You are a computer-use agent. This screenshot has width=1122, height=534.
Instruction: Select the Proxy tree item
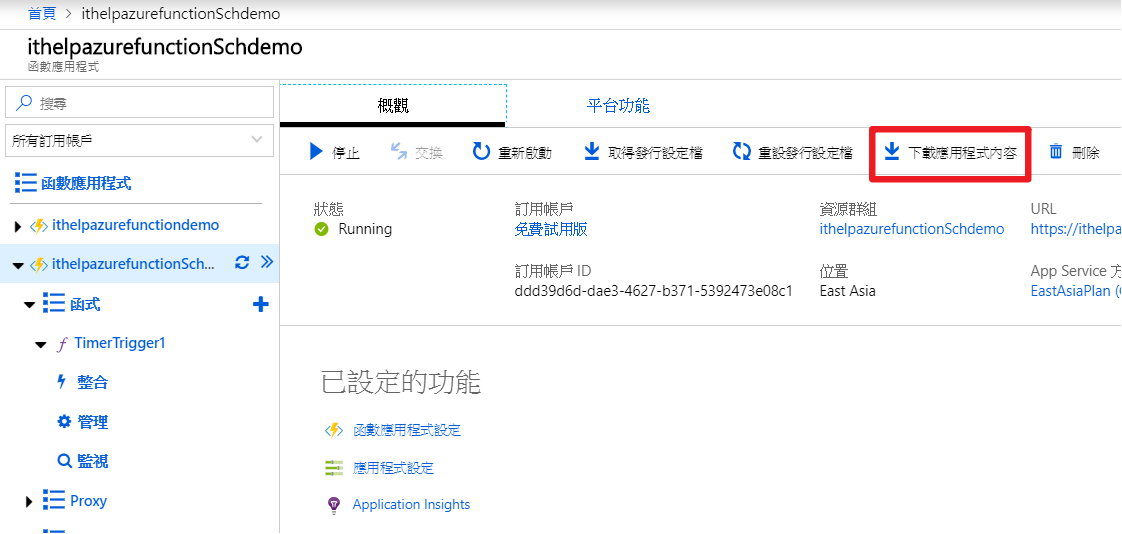[x=89, y=500]
